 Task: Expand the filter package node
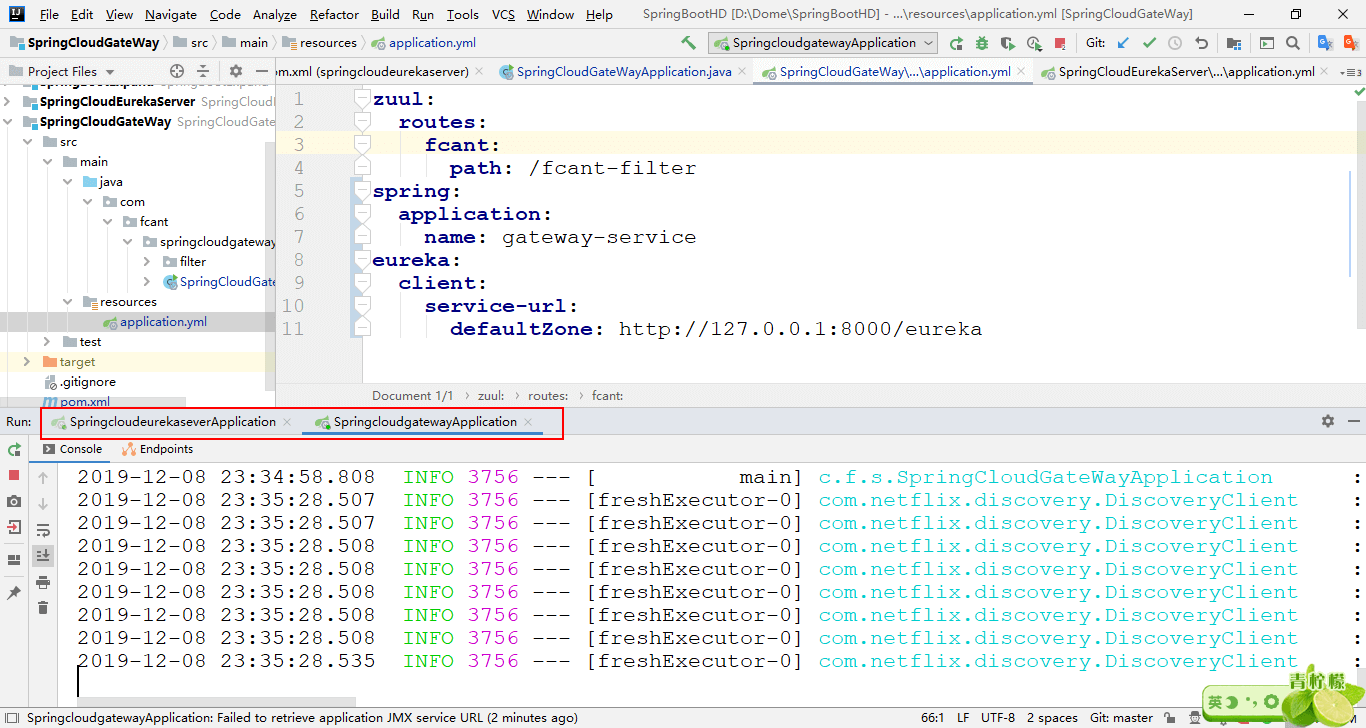[x=147, y=262]
